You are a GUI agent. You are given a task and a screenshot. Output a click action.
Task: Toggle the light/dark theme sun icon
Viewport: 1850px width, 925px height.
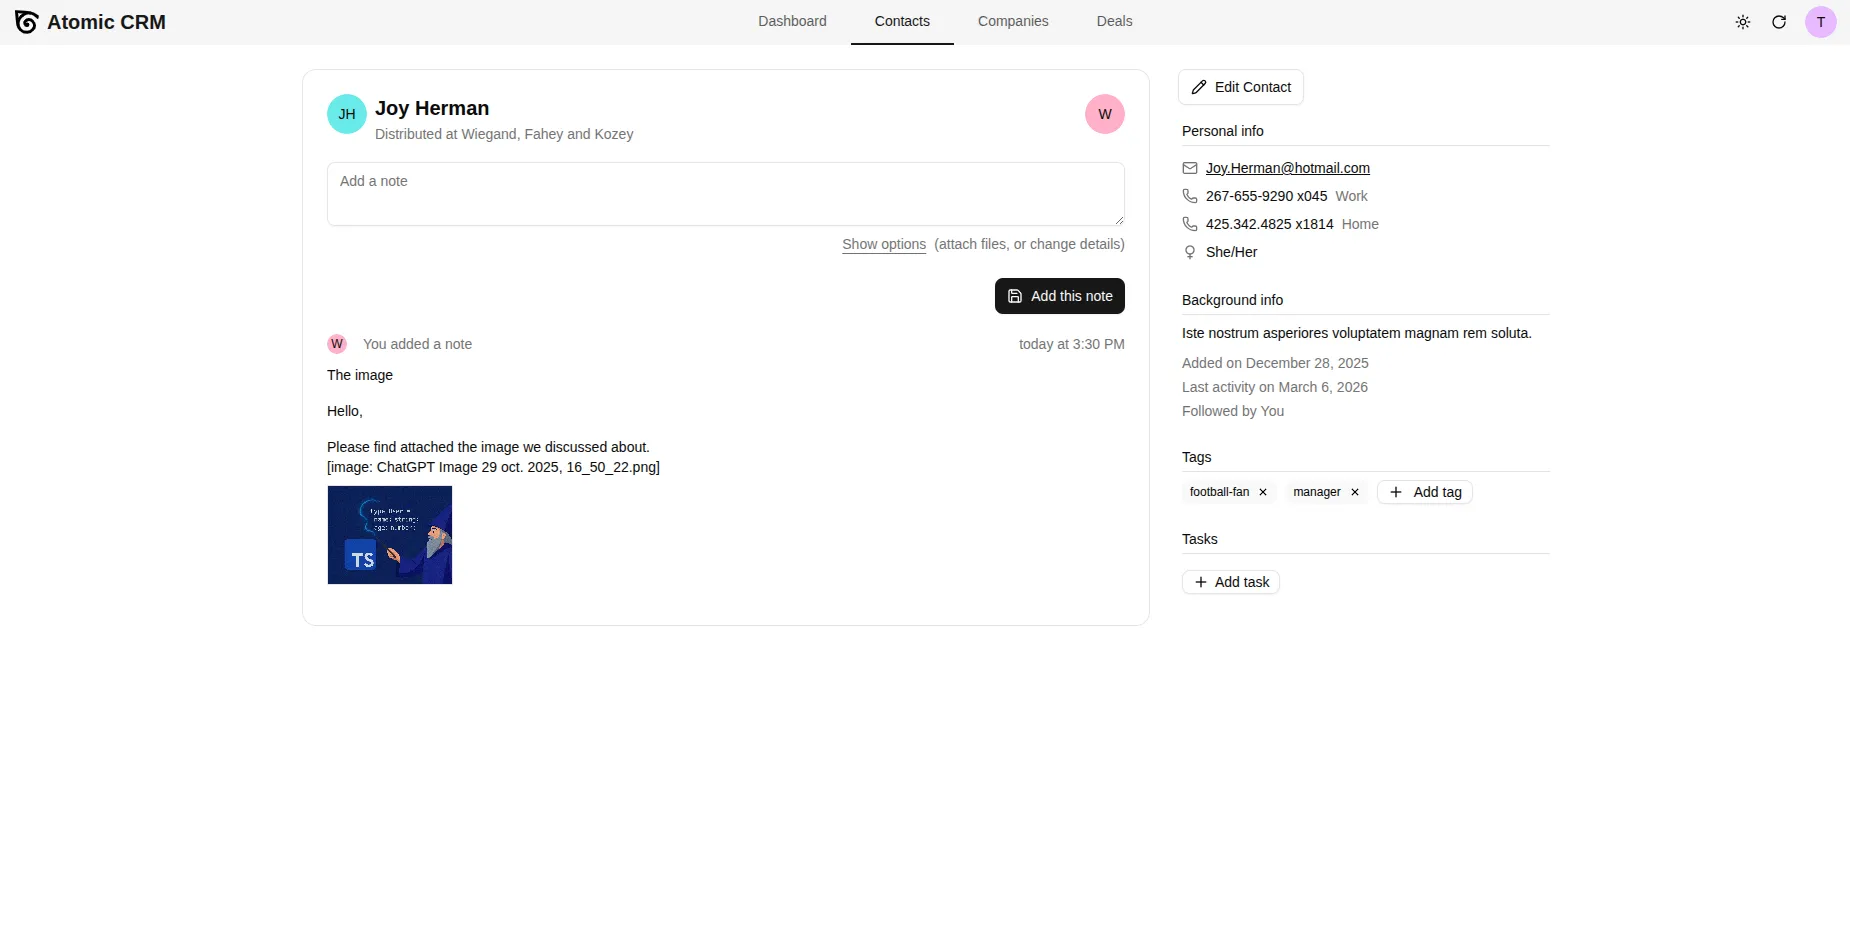tap(1743, 21)
